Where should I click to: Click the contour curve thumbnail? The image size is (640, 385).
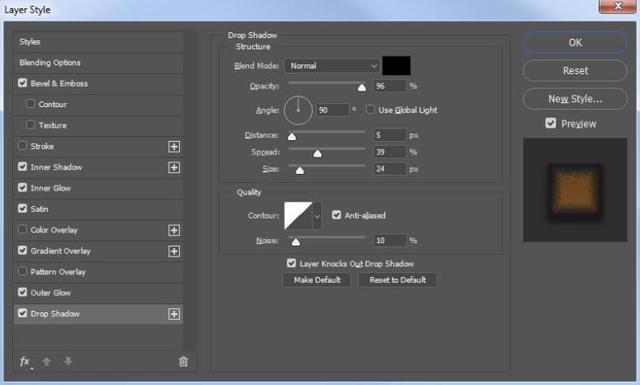point(298,216)
